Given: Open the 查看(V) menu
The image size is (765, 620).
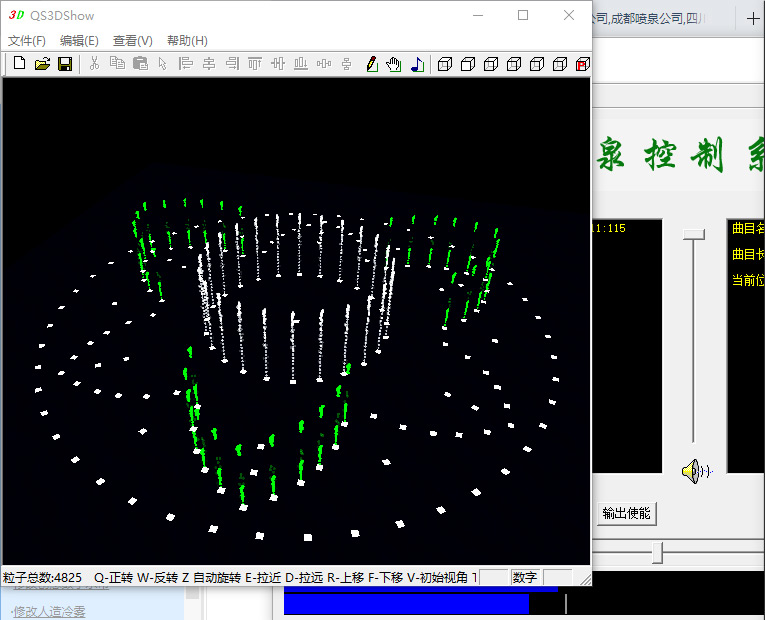Looking at the screenshot, I should click(133, 41).
